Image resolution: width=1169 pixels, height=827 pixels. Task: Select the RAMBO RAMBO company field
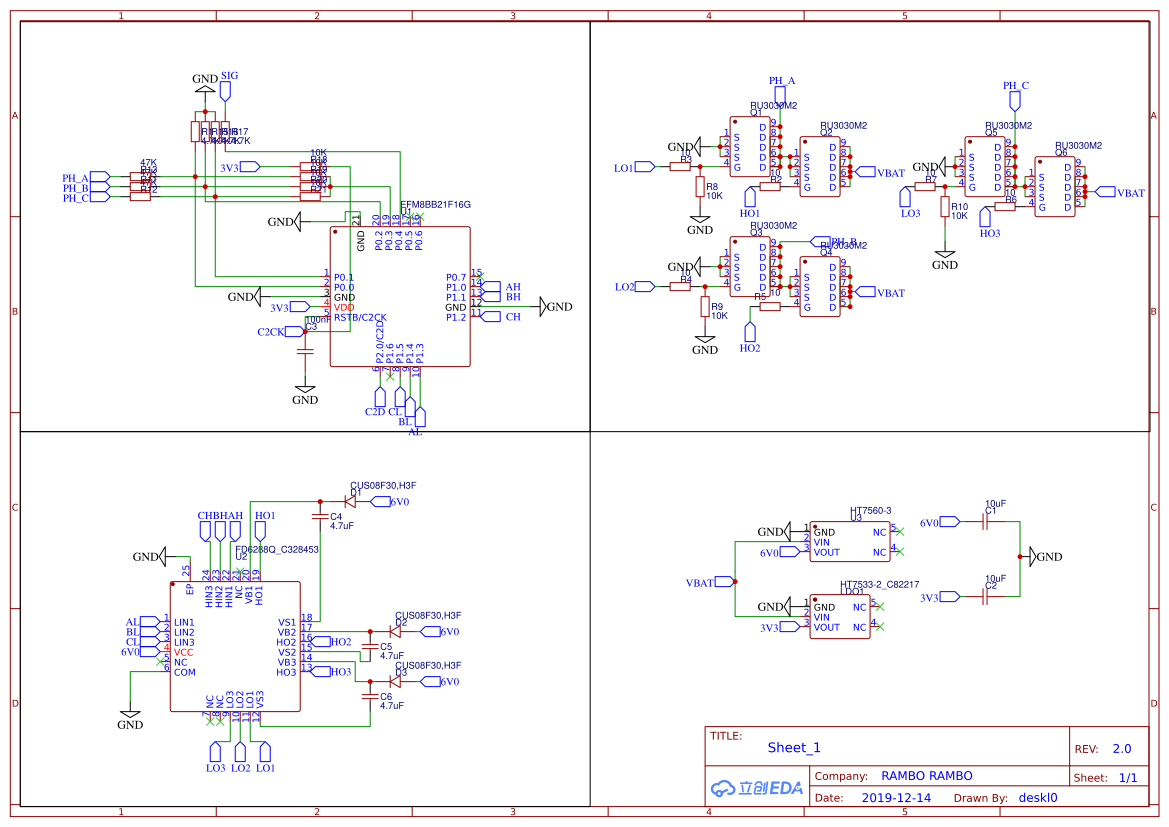pyautogui.click(x=926, y=776)
